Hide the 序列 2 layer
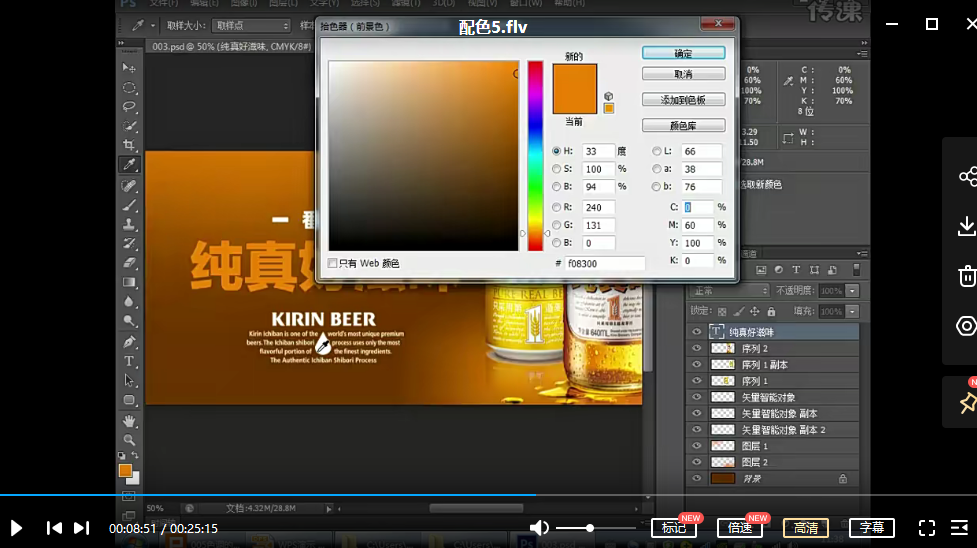977x548 pixels. pos(697,348)
